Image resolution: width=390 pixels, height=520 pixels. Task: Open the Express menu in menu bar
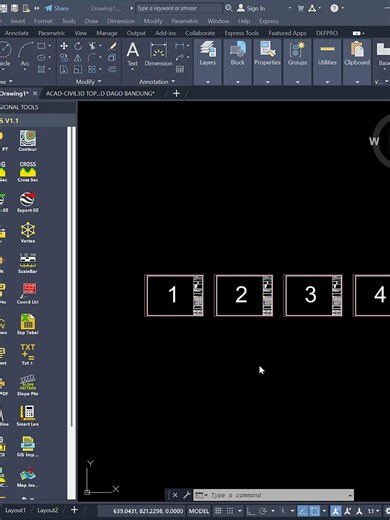269,21
